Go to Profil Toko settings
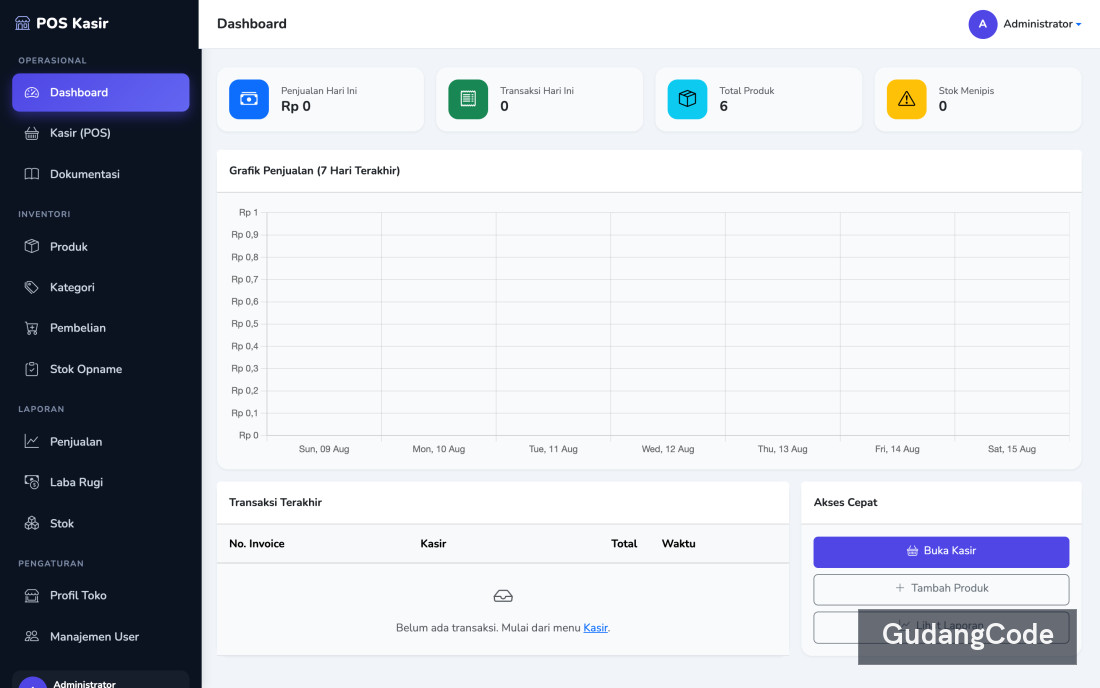The width and height of the screenshot is (1100, 688). click(100, 595)
